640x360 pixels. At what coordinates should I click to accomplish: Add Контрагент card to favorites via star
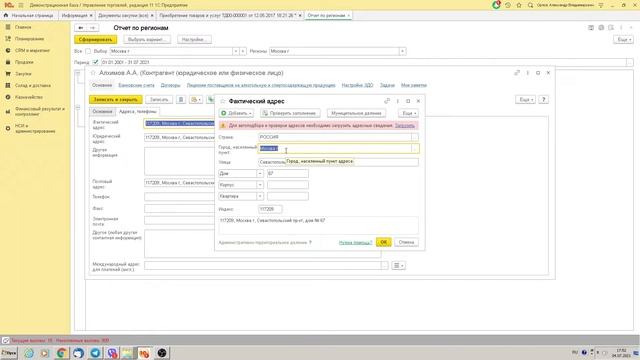point(93,73)
